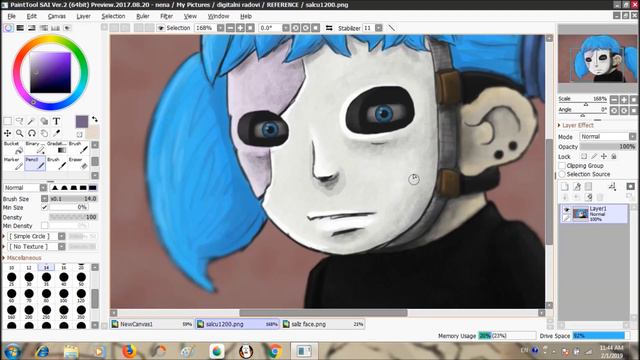Click the purple foreground color swatch
The image size is (640, 360).
click(x=82, y=122)
